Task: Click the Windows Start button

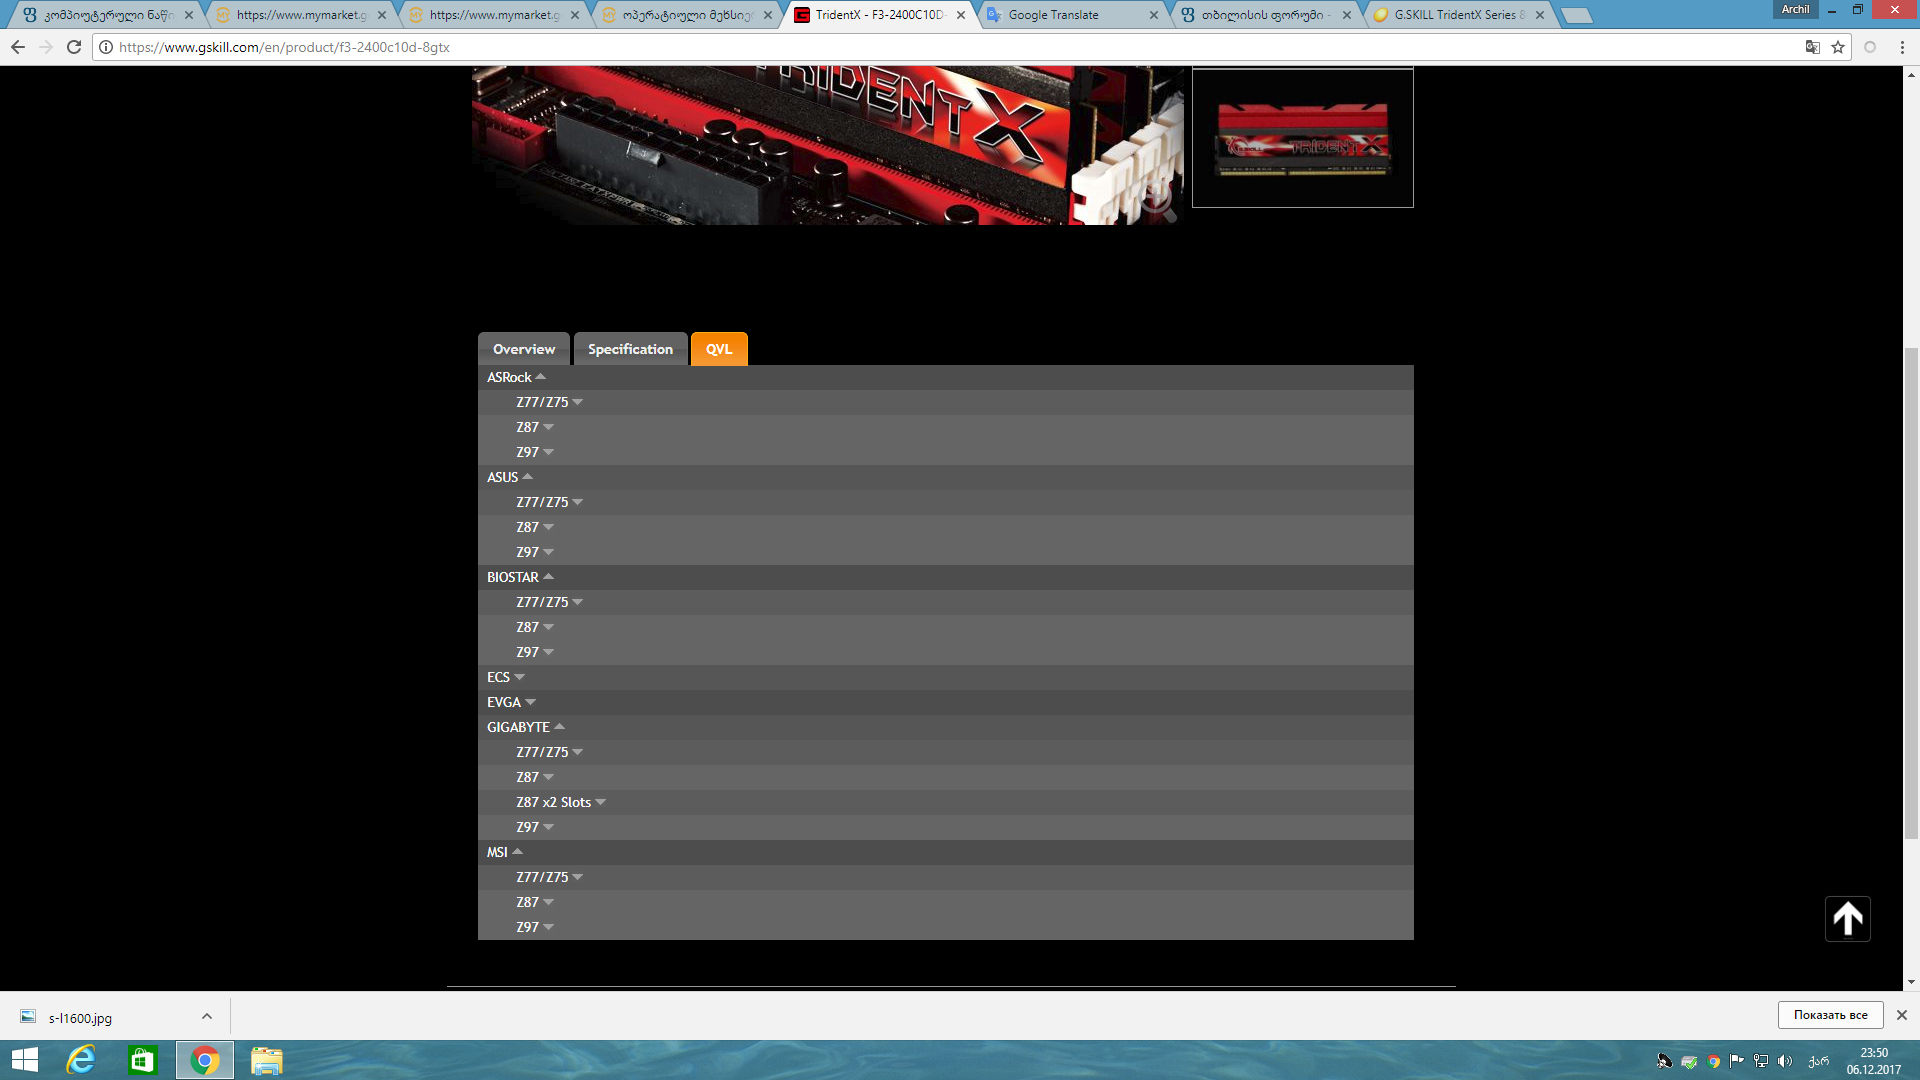Action: [x=24, y=1060]
